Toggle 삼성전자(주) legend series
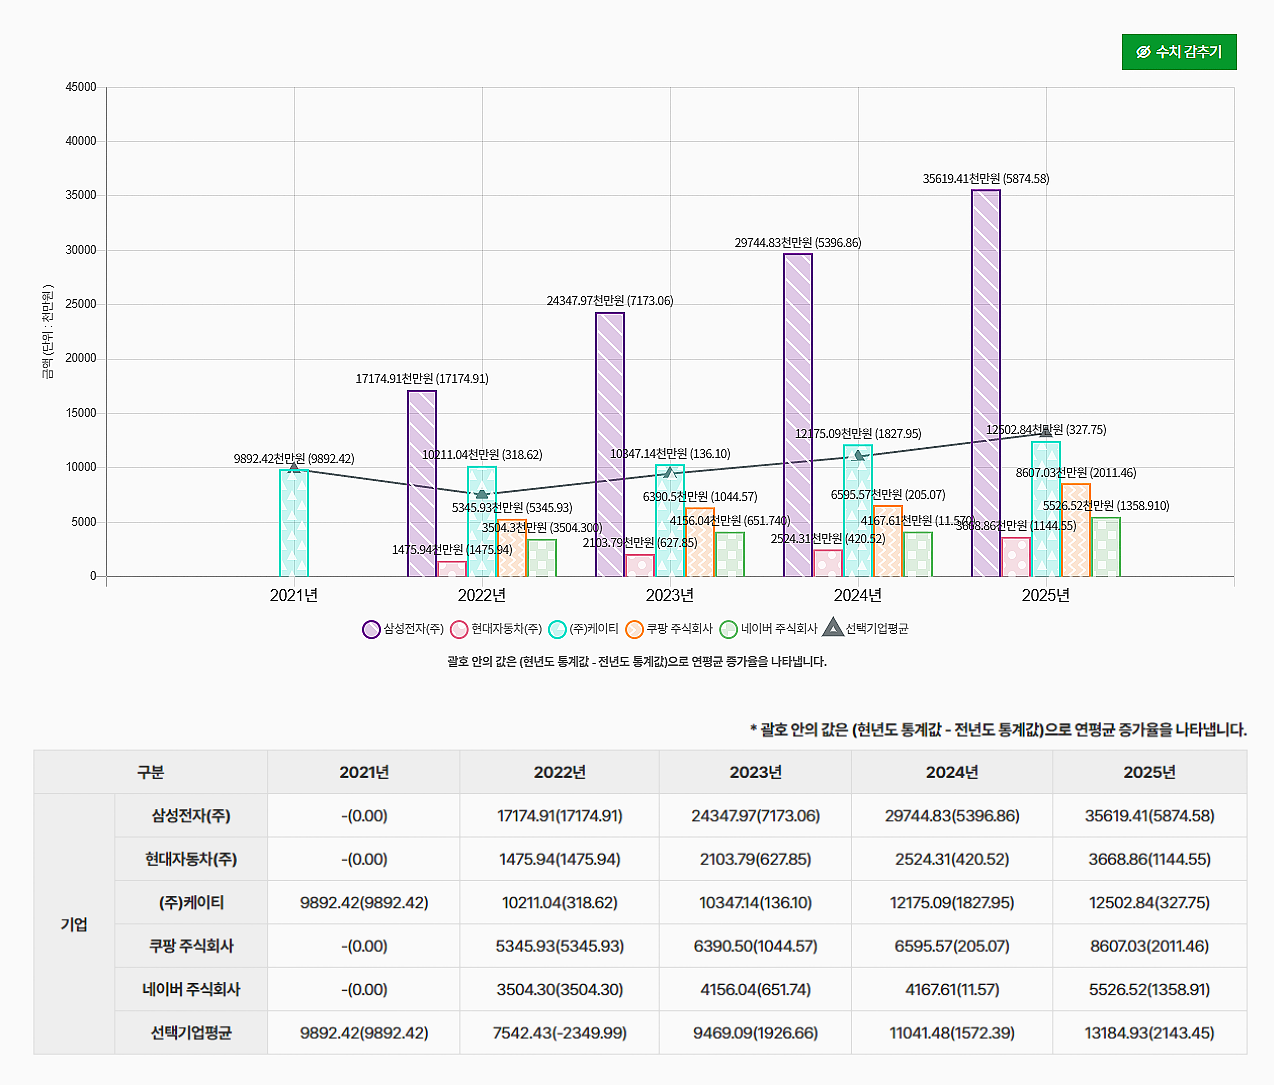 (403, 629)
